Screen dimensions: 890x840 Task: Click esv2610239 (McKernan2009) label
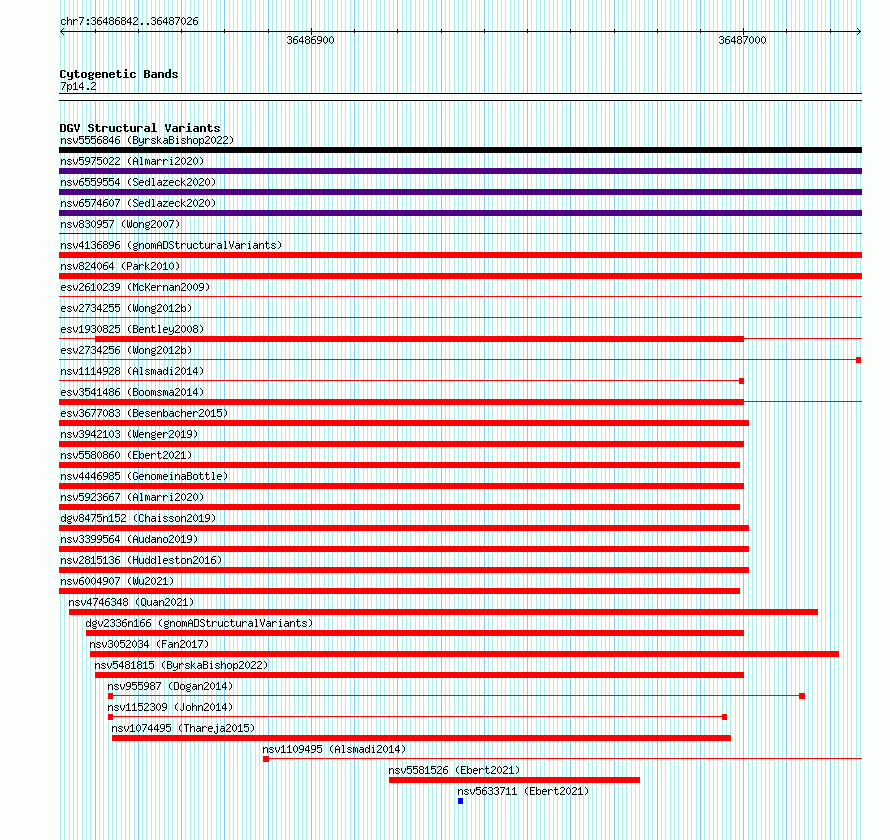coord(135,287)
